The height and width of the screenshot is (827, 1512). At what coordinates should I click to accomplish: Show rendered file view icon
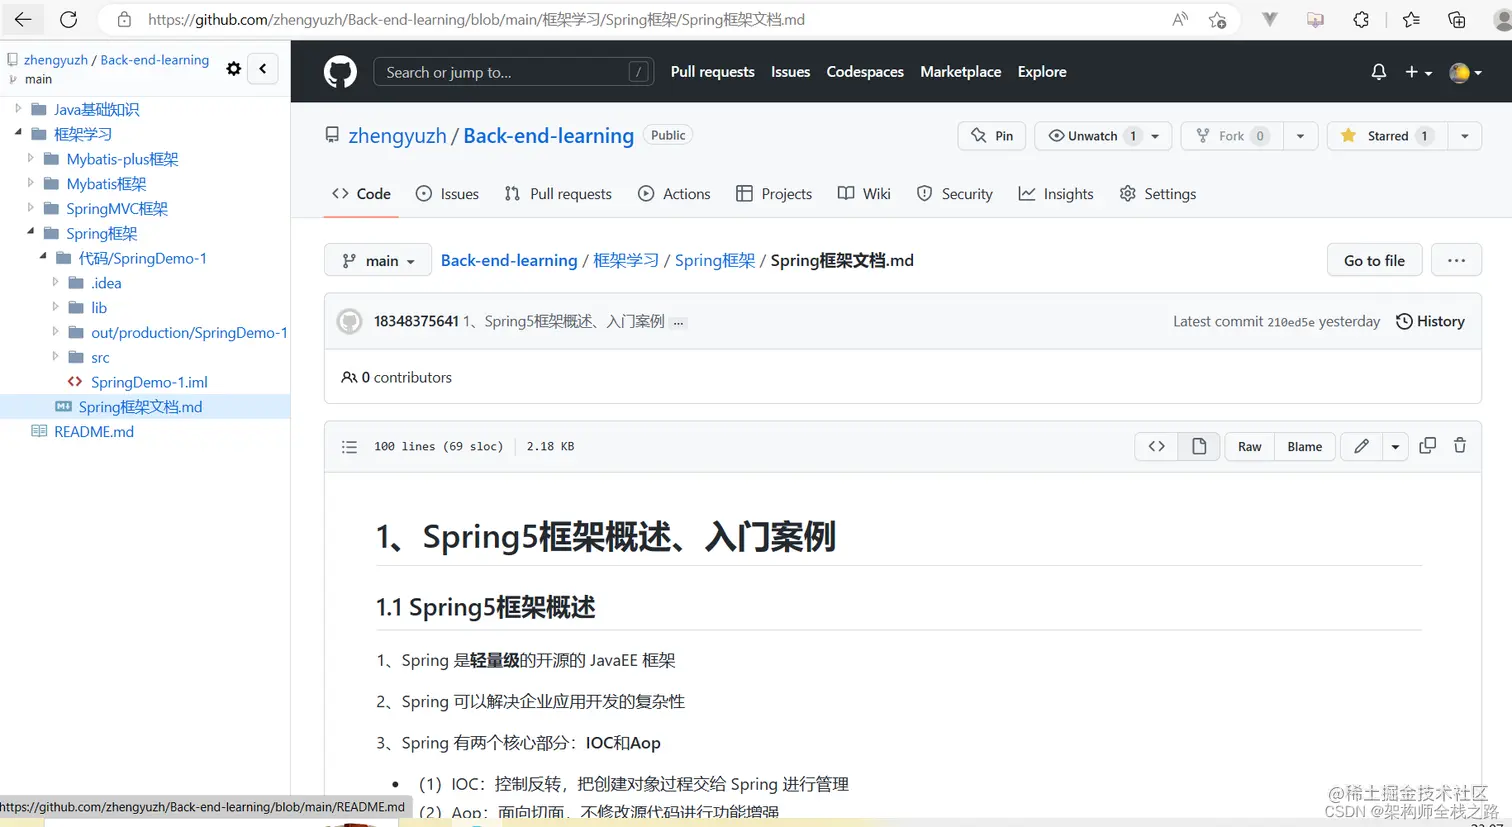coord(1199,446)
